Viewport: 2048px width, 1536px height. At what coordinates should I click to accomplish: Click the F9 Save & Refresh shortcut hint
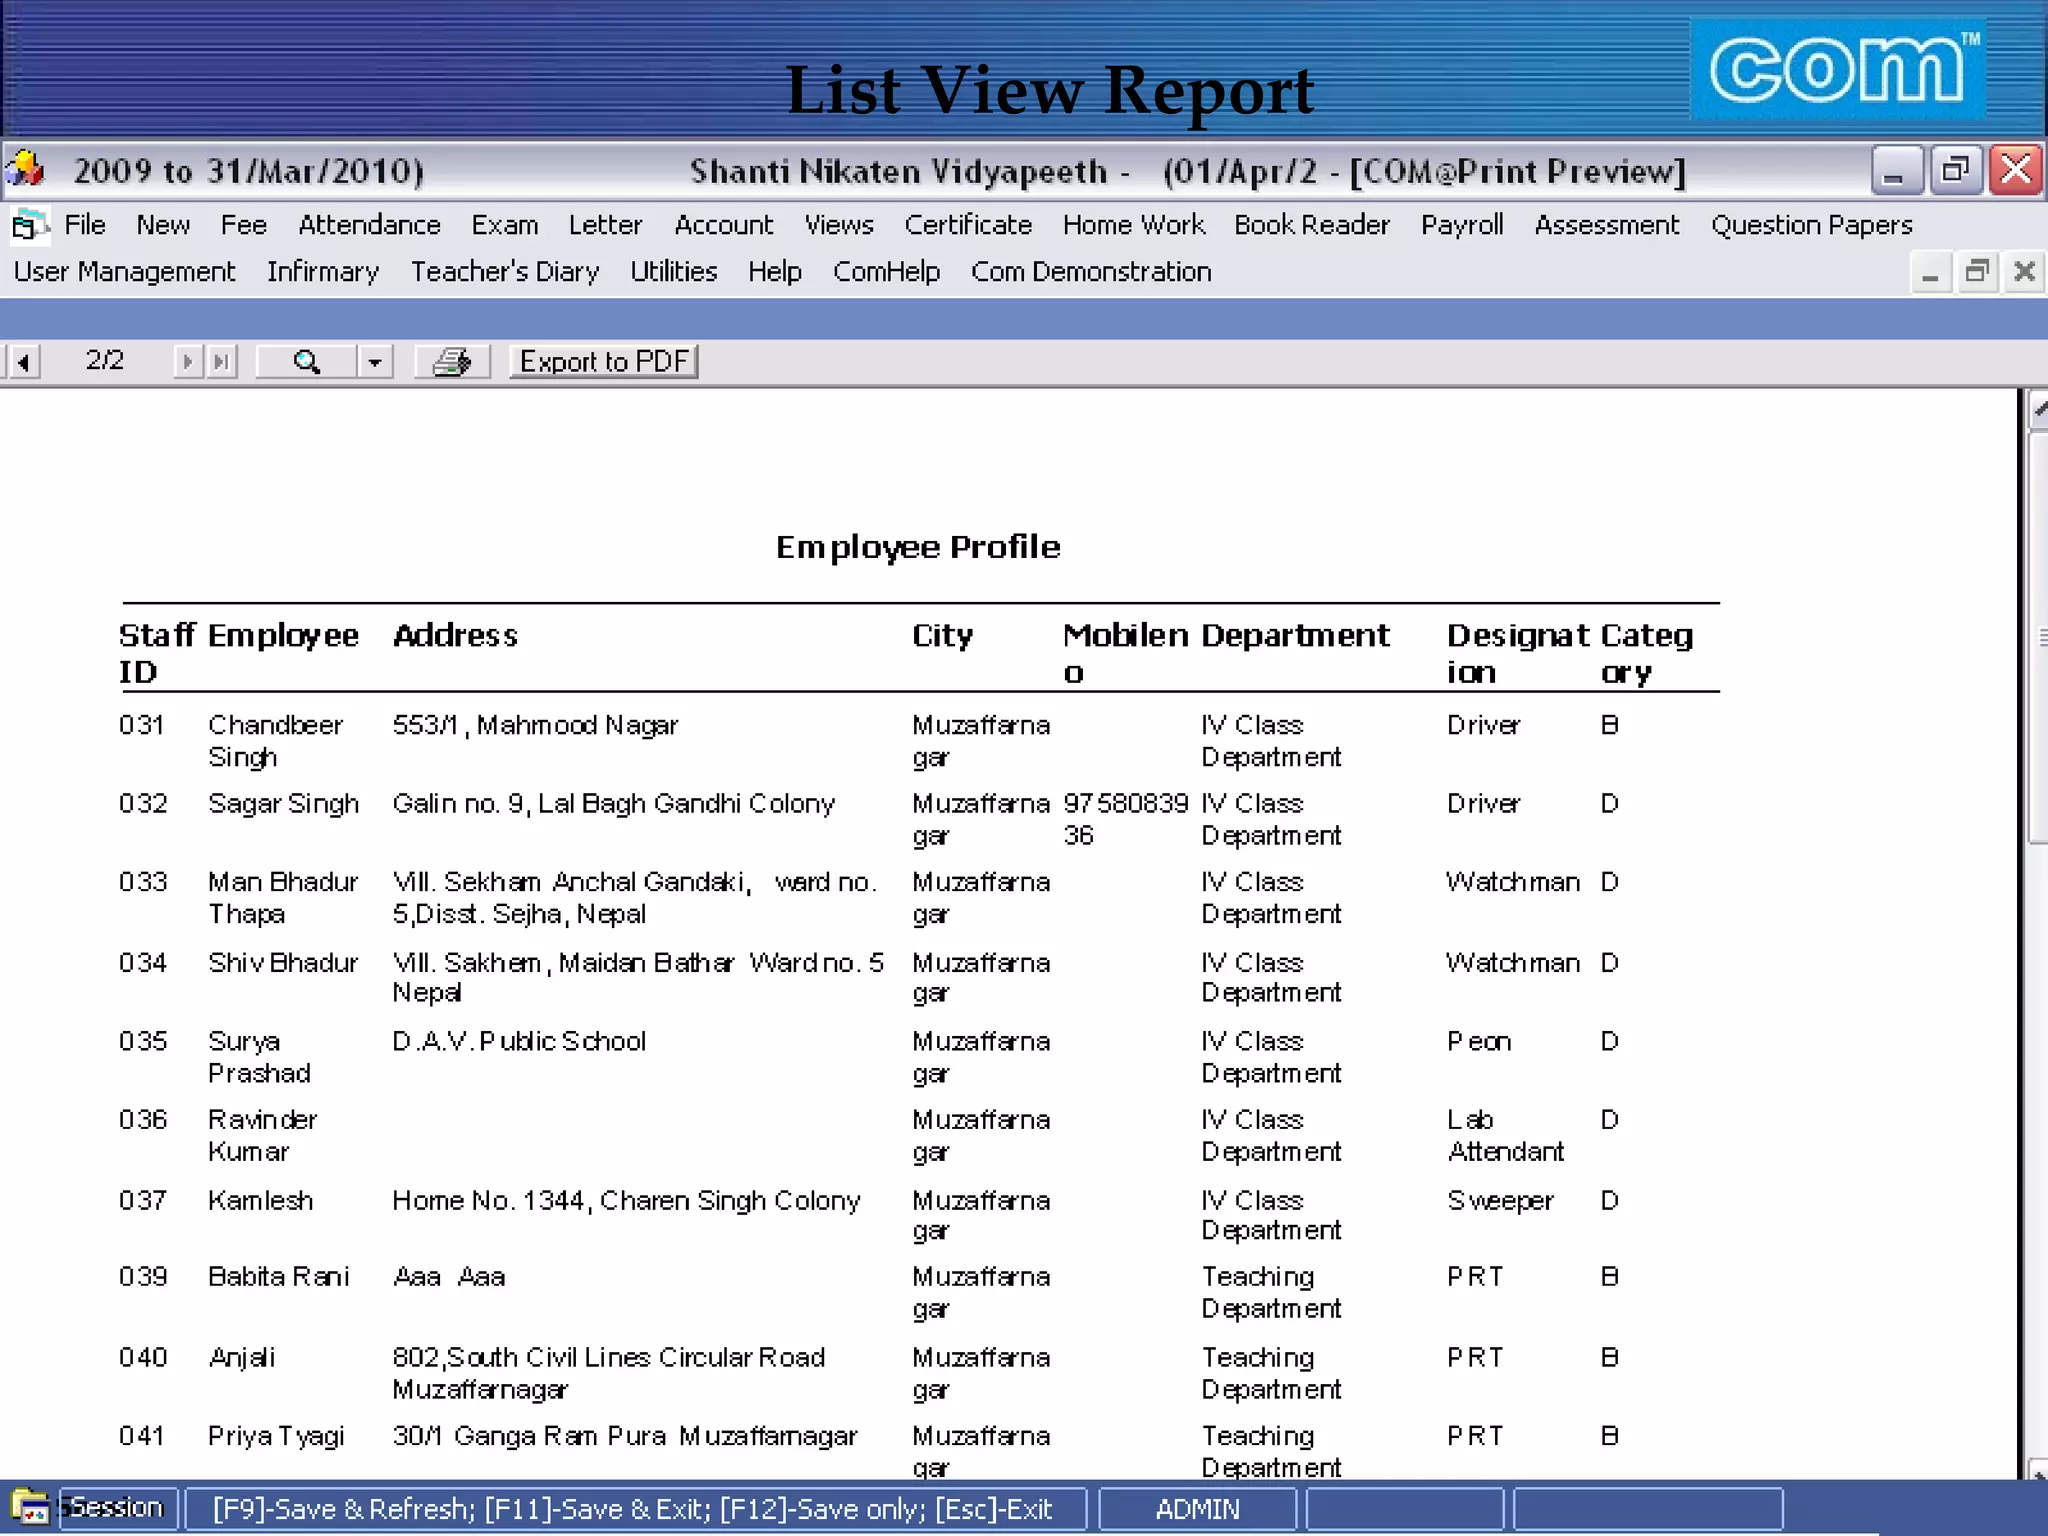tap(345, 1509)
